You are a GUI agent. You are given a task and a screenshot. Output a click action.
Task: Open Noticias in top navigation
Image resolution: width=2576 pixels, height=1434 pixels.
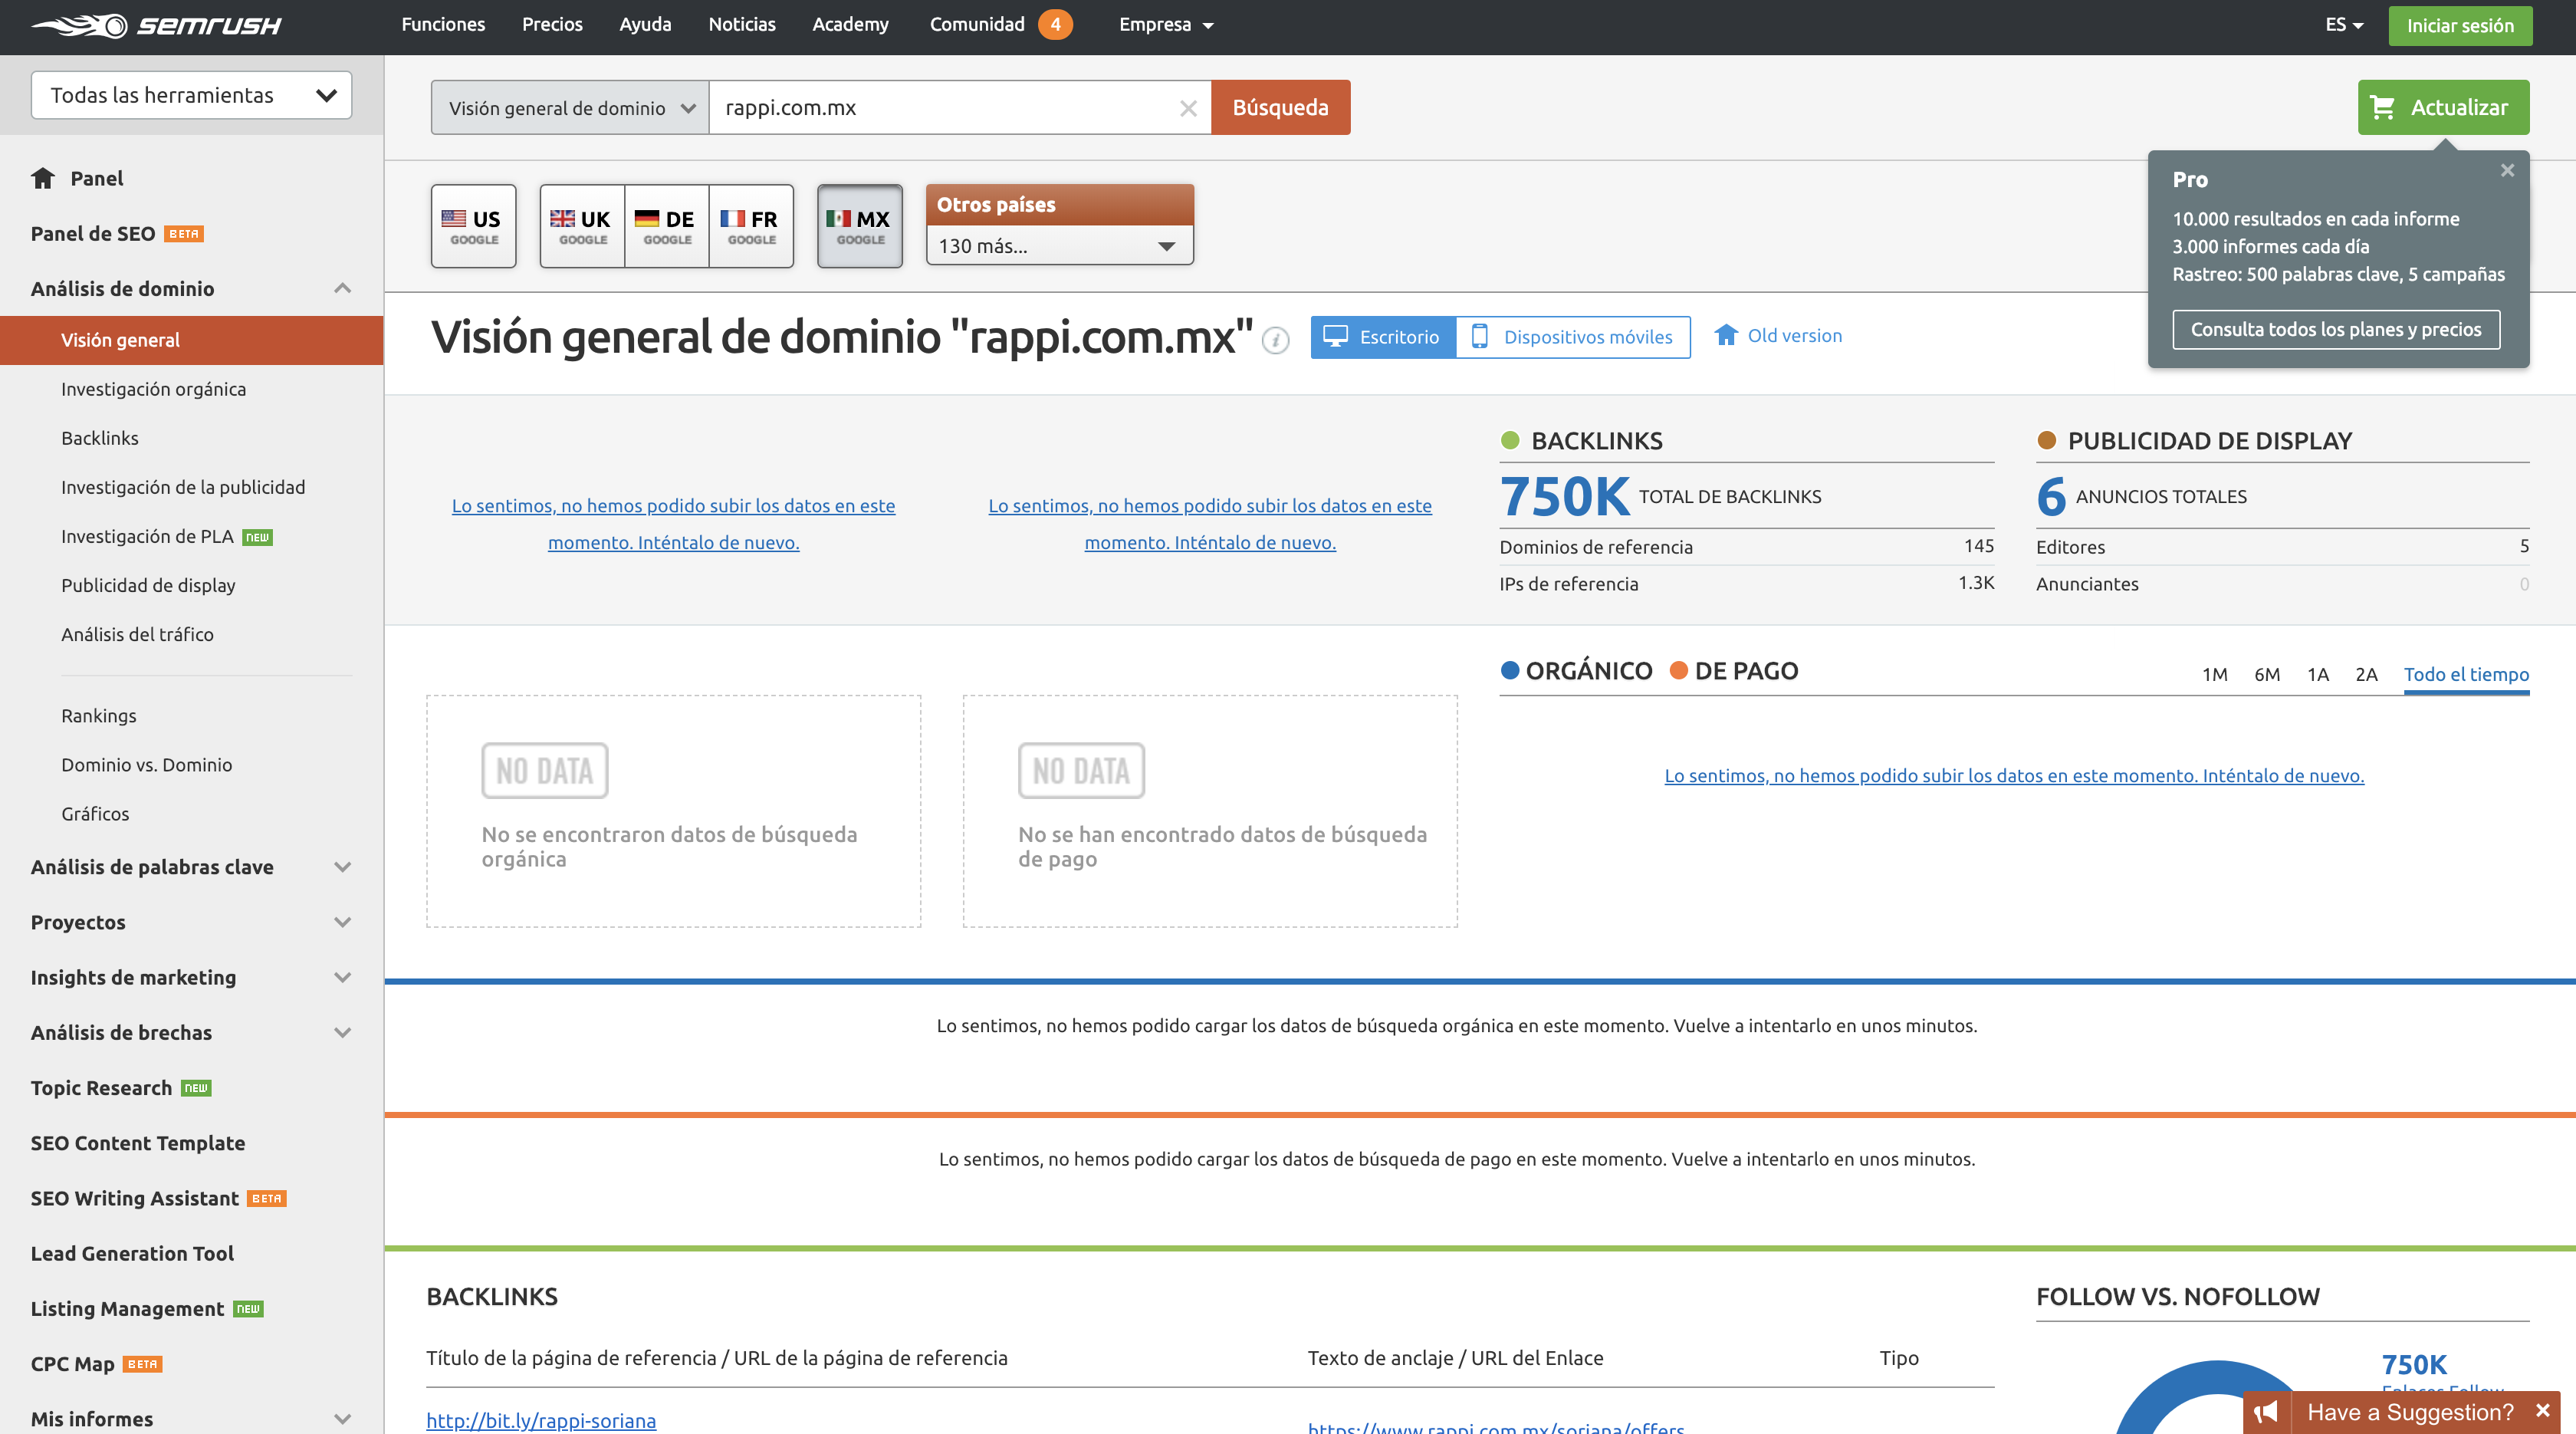coord(742,24)
